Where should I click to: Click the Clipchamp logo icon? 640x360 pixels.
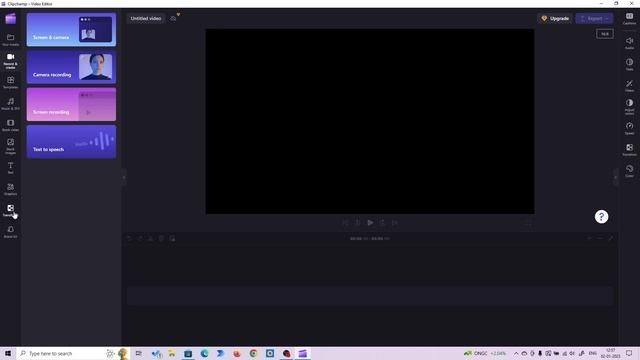point(11,18)
